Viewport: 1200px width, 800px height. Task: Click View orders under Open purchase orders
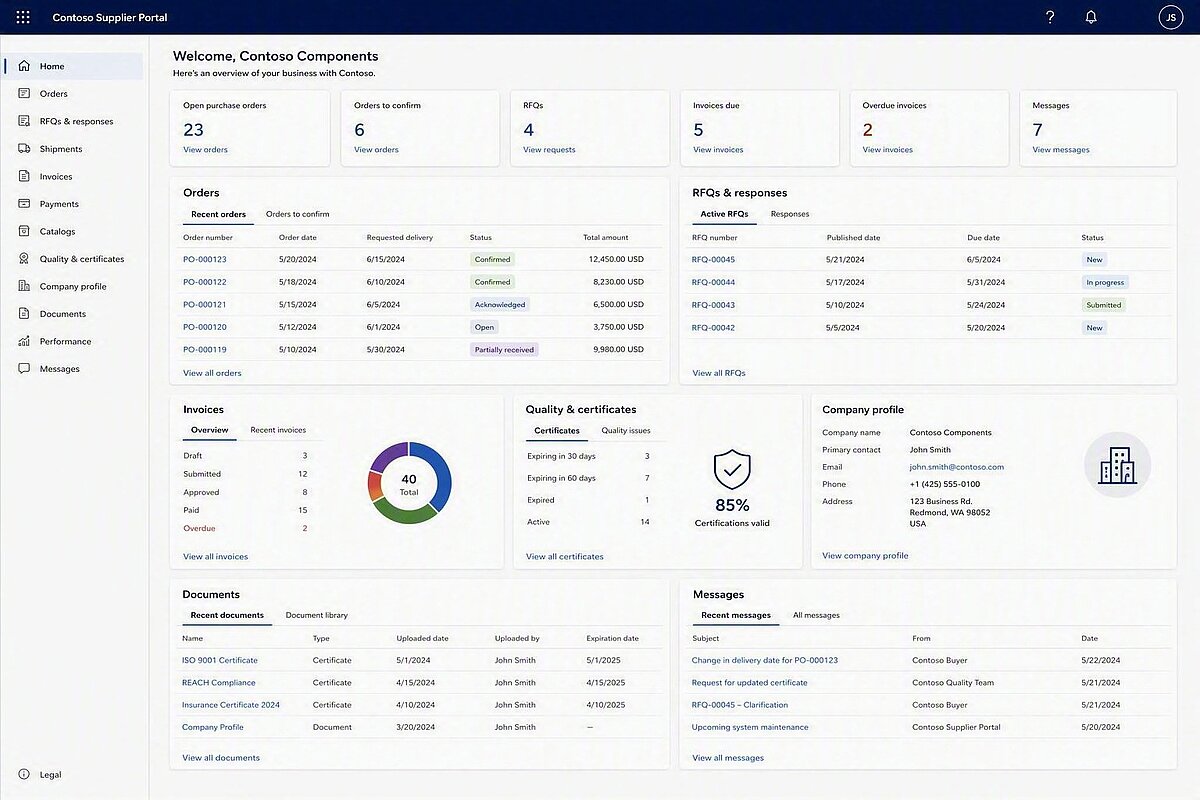tap(205, 150)
